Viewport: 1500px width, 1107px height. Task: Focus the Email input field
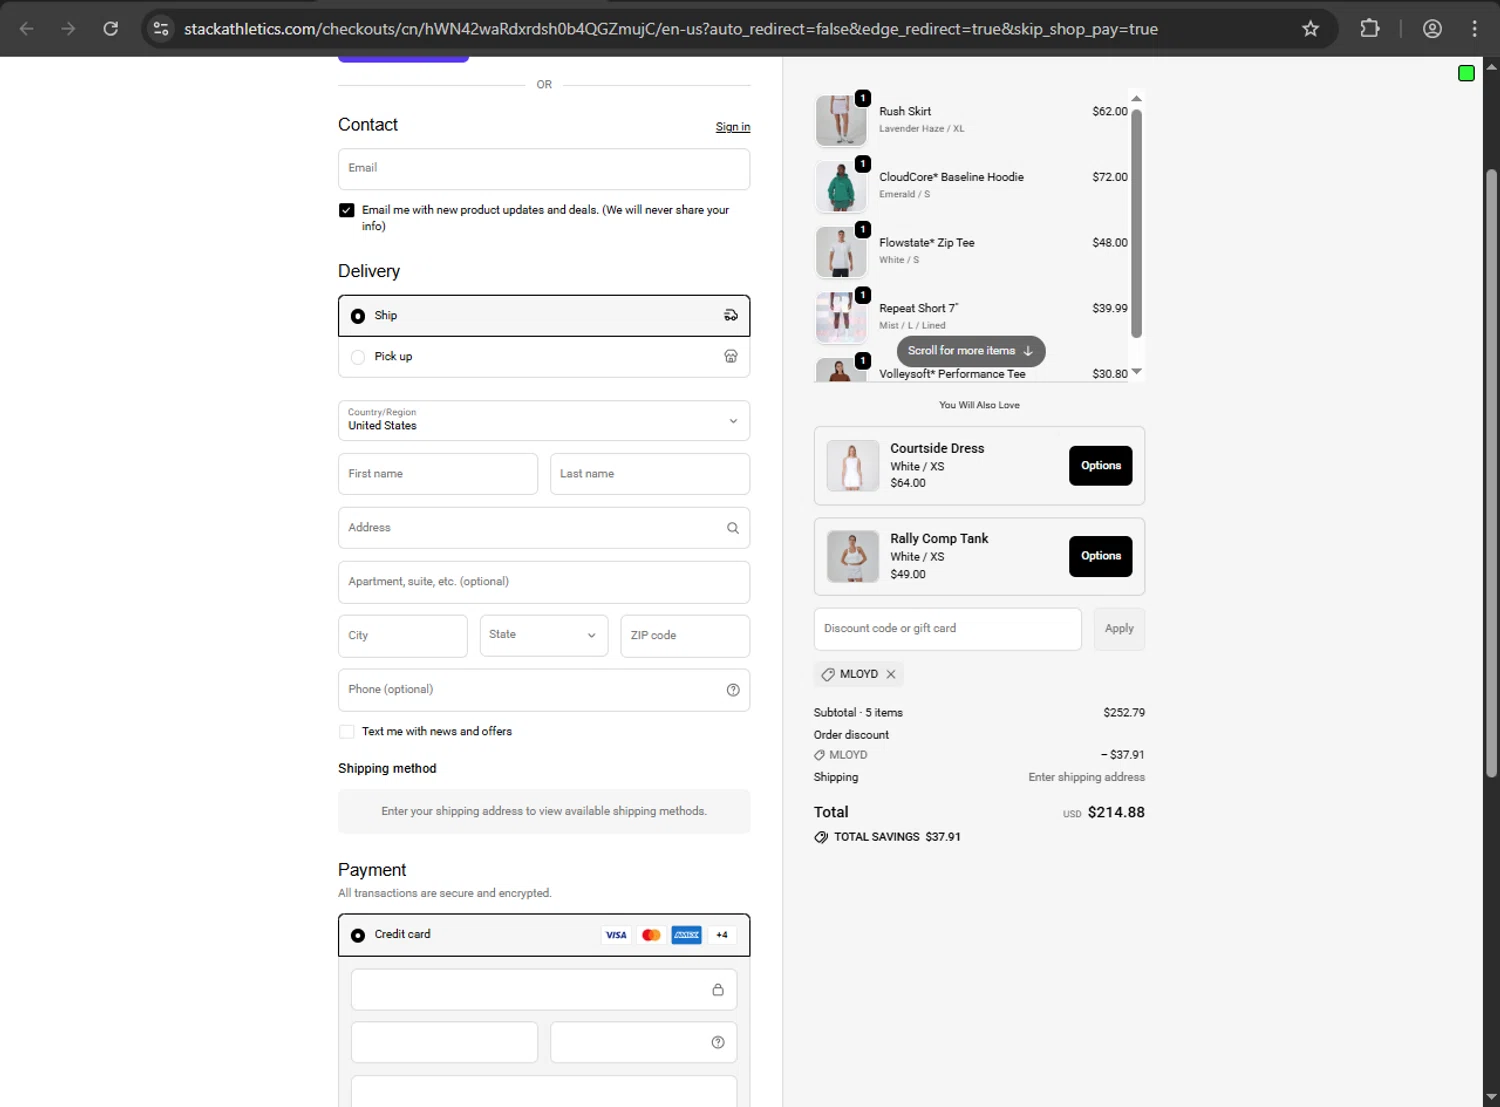click(544, 169)
